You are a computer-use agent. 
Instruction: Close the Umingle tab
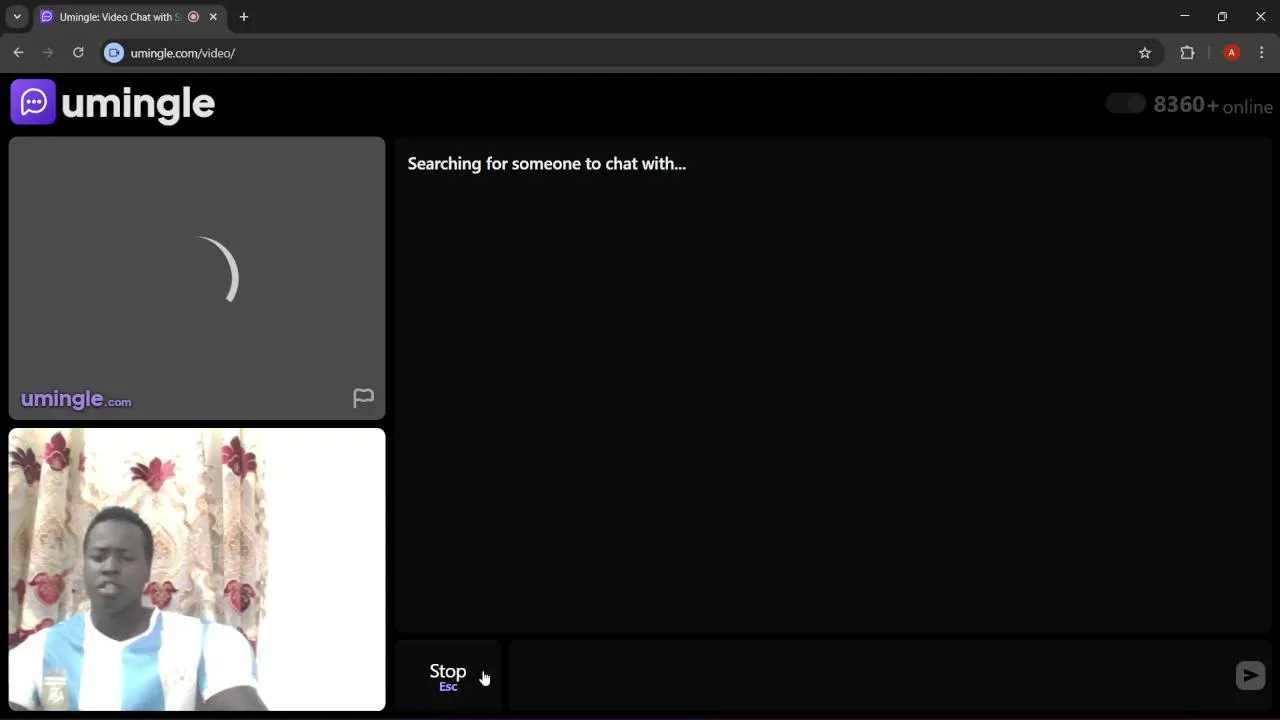pyautogui.click(x=213, y=17)
